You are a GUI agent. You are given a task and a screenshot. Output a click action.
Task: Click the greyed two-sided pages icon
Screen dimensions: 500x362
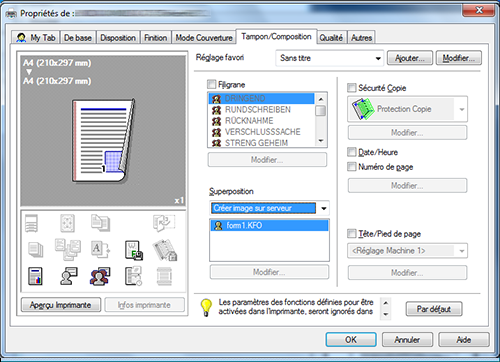[x=100, y=223]
